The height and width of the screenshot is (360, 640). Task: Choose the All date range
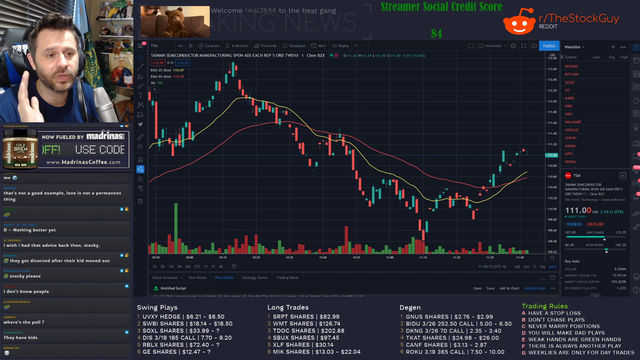tap(221, 267)
